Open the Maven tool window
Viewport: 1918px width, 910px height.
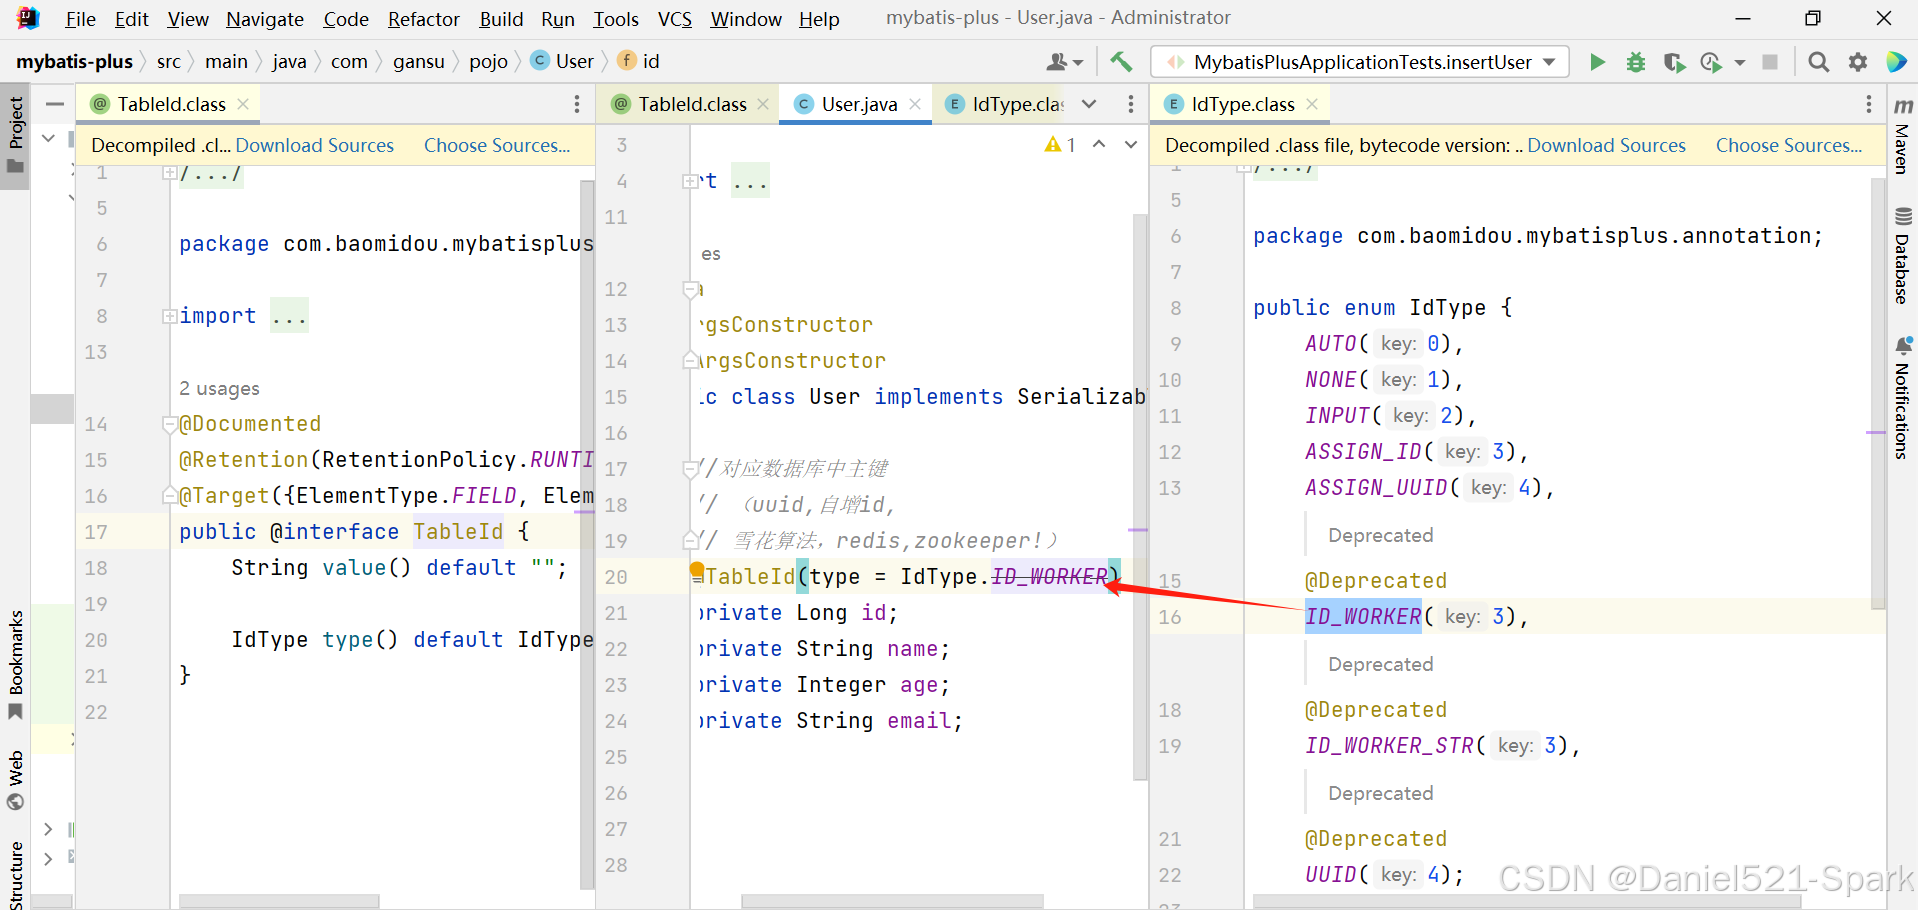(x=1902, y=135)
